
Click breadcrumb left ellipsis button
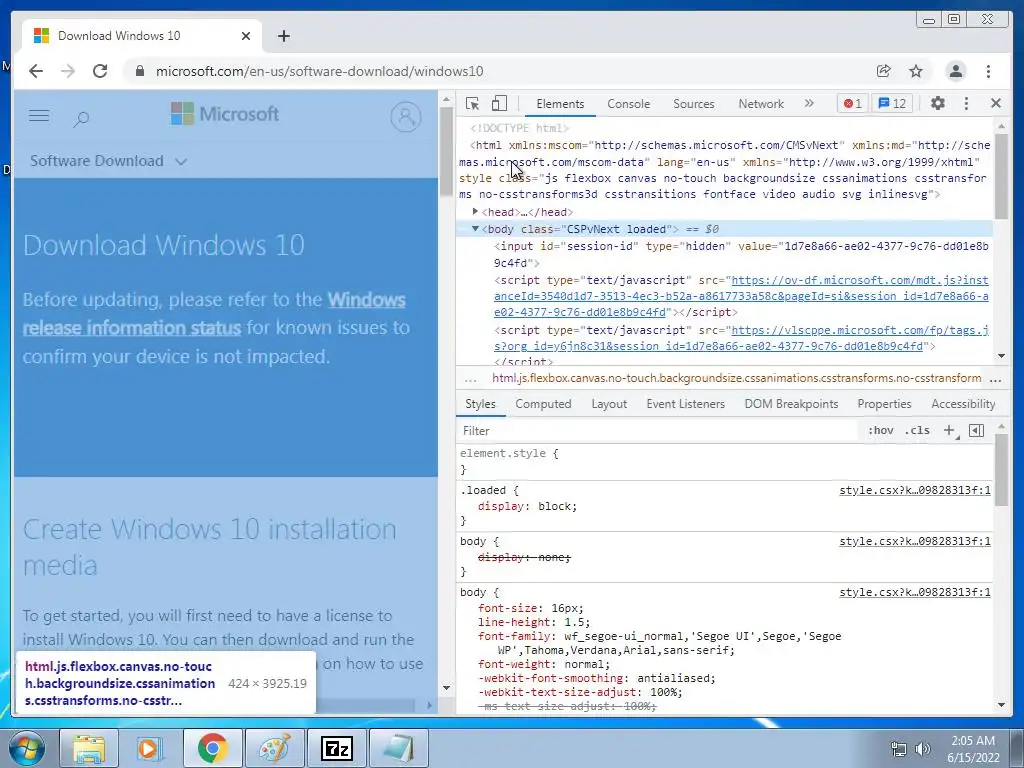(470, 378)
